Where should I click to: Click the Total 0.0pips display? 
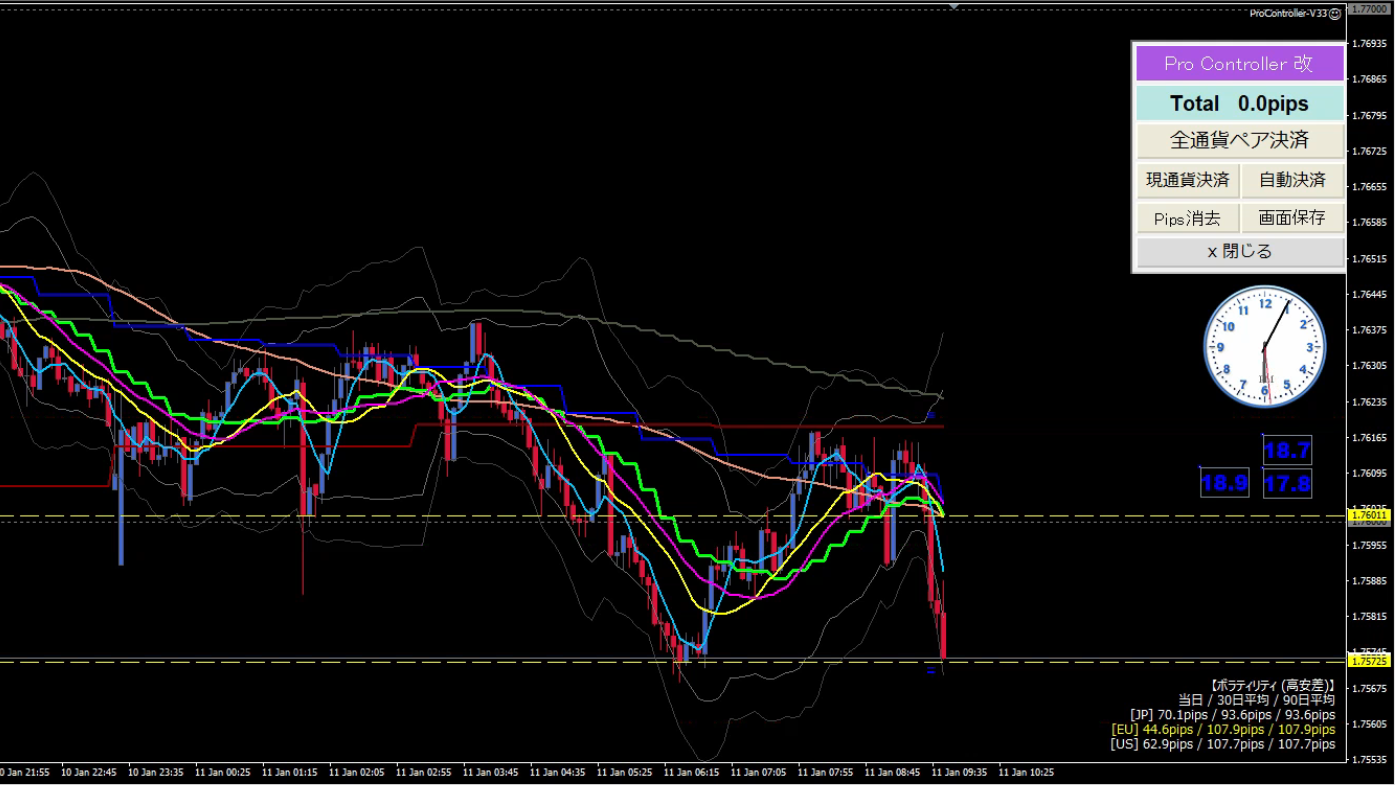pyautogui.click(x=1239, y=103)
